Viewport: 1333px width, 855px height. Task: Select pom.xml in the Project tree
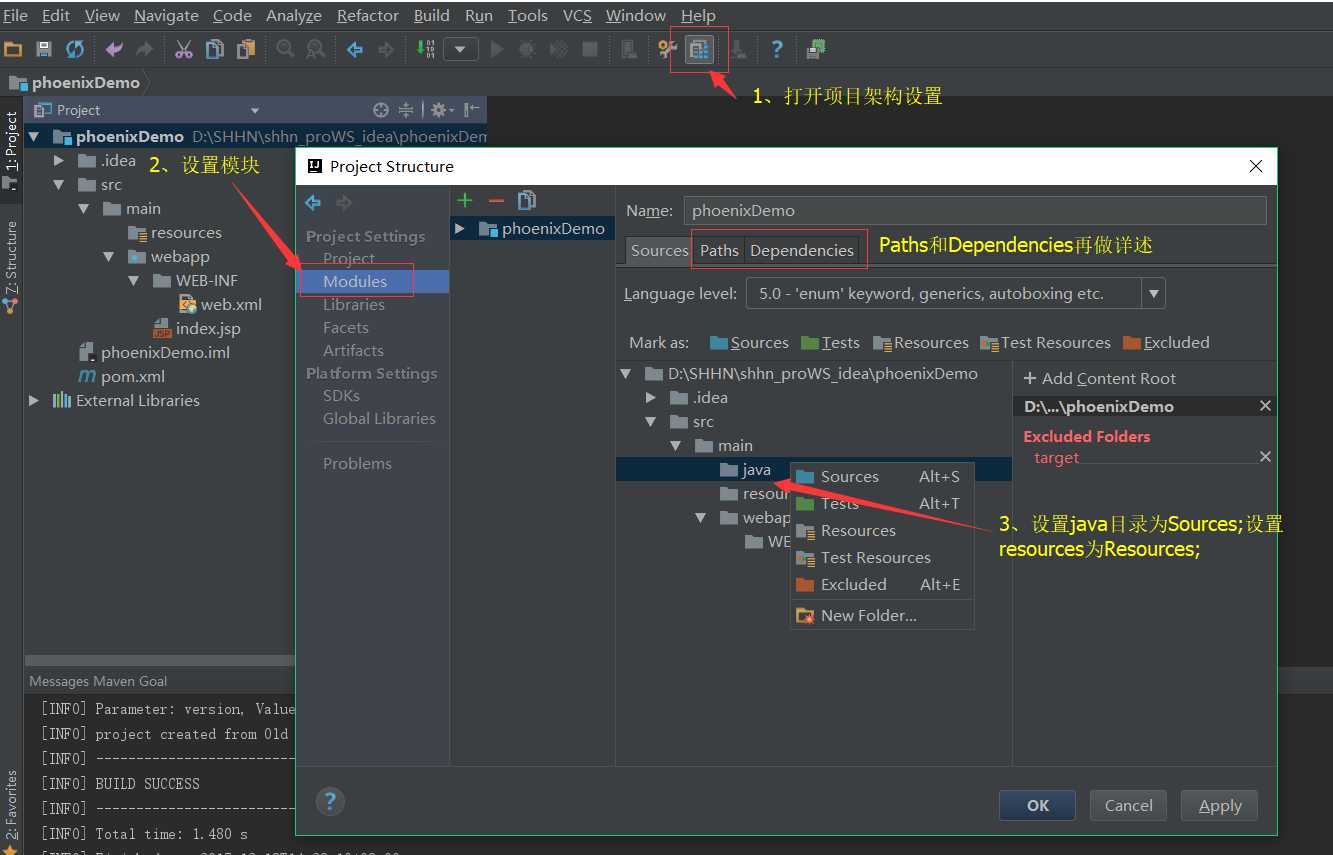121,377
